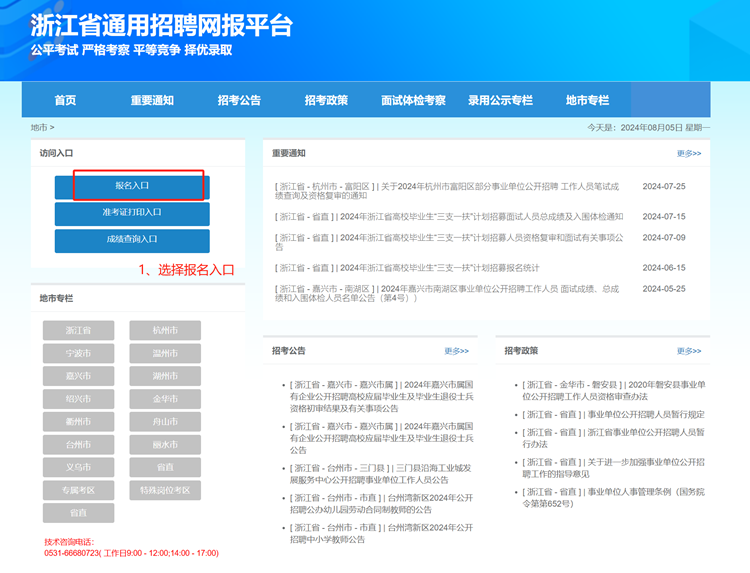Switch to 招考公告 navigation item
This screenshot has height=573, width=750.
click(239, 100)
